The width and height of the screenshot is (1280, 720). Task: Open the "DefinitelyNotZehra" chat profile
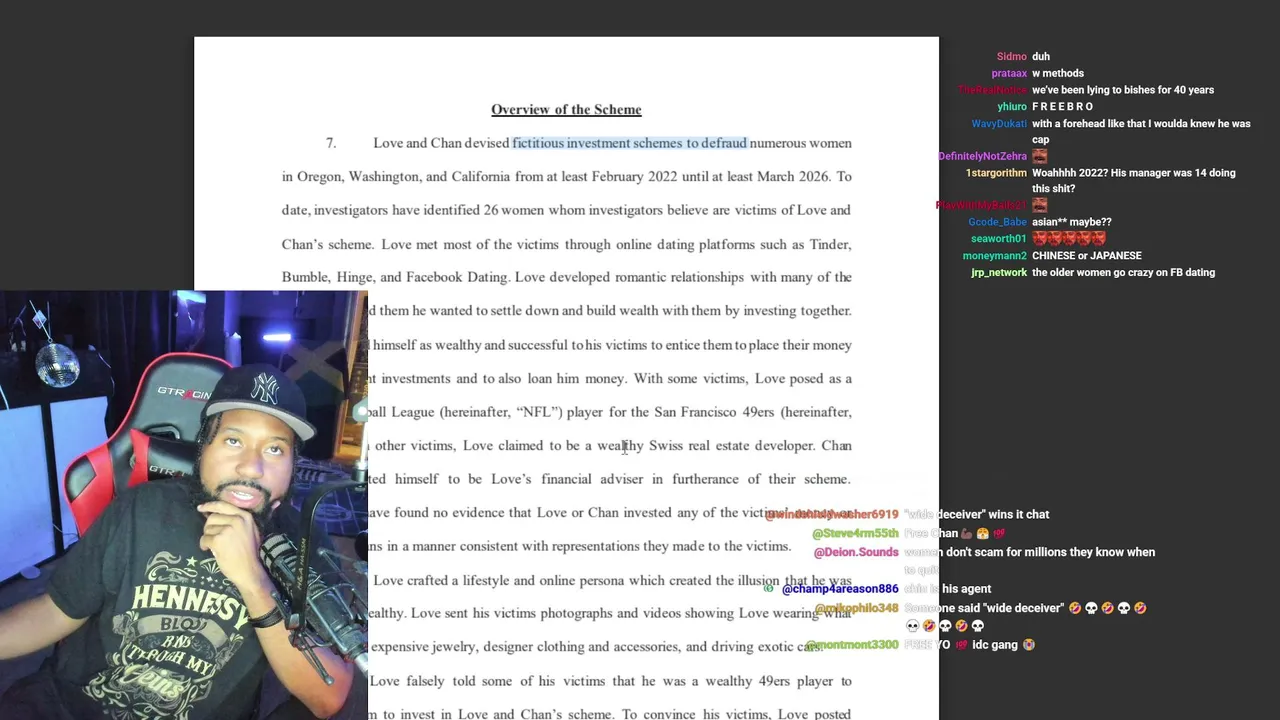[x=982, y=157]
